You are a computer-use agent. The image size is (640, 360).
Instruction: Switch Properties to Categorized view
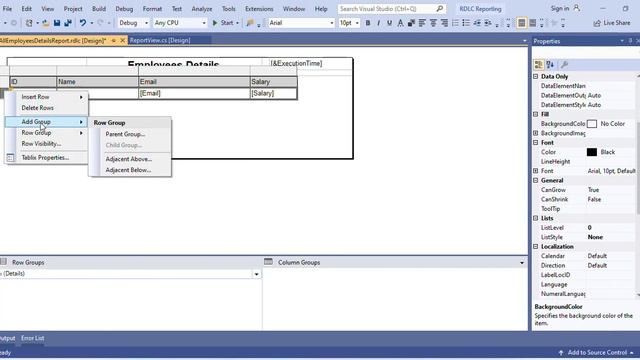539,64
